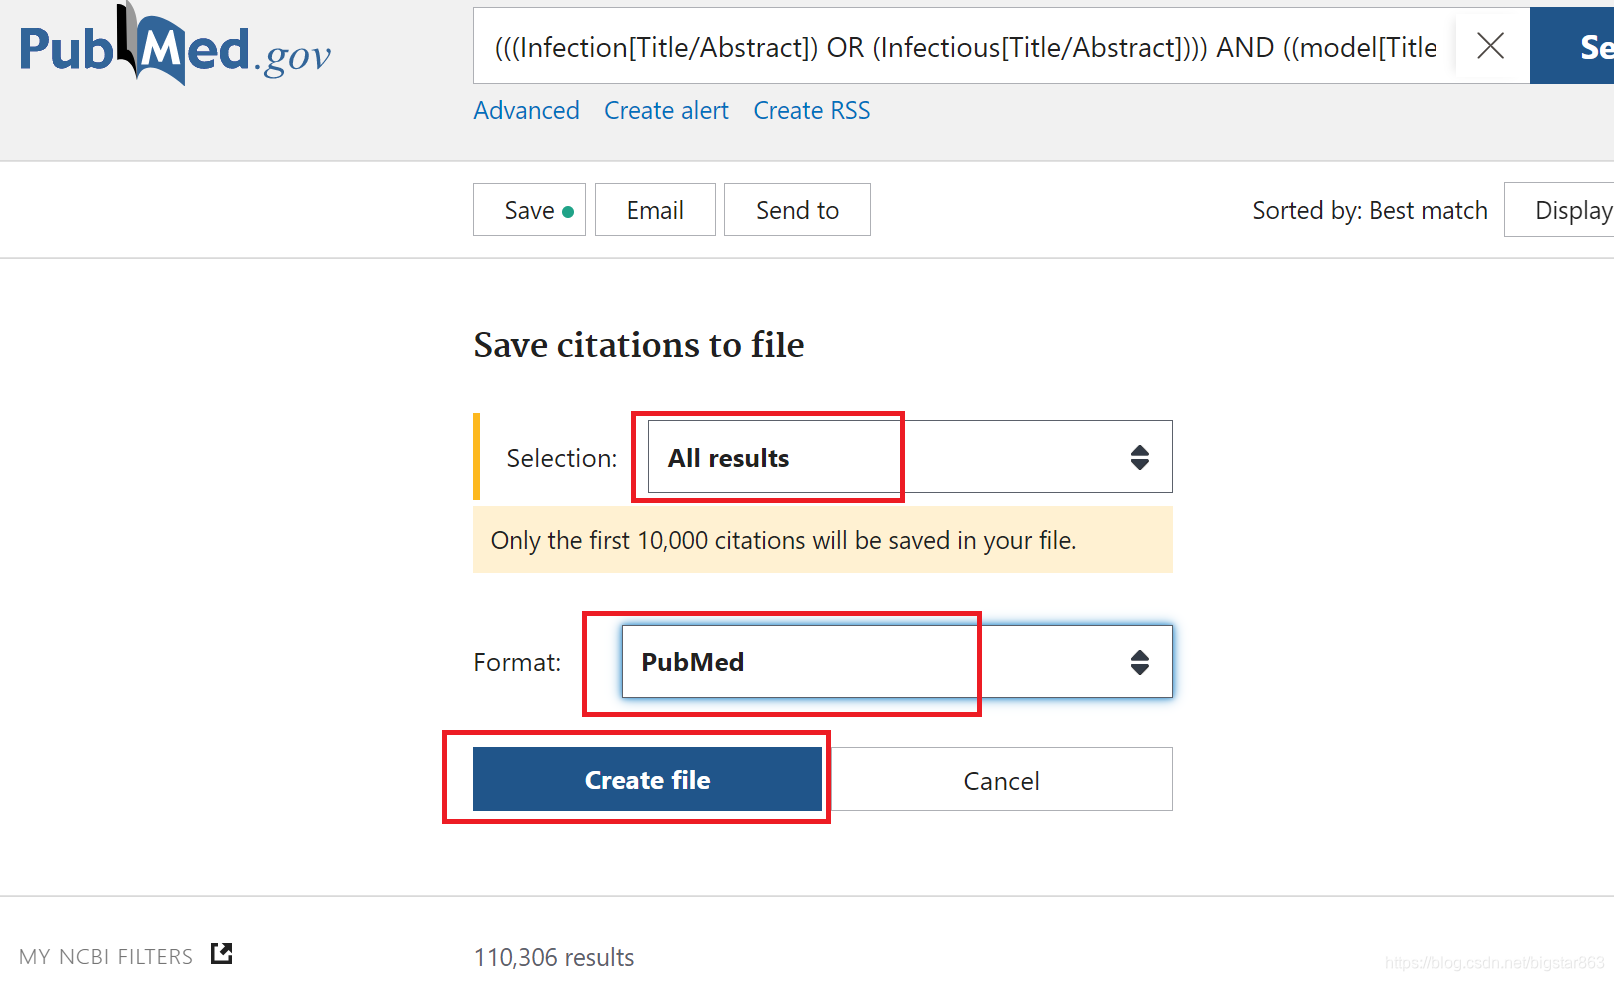Click Create alert

(x=666, y=110)
